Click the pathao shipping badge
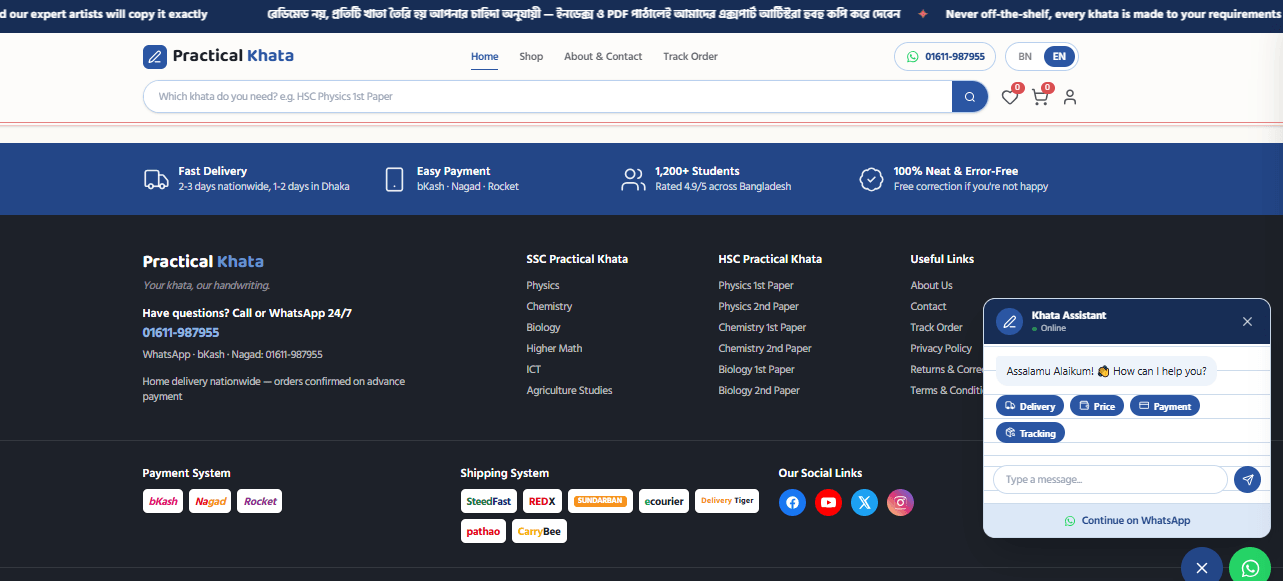1283x581 pixels. tap(484, 531)
